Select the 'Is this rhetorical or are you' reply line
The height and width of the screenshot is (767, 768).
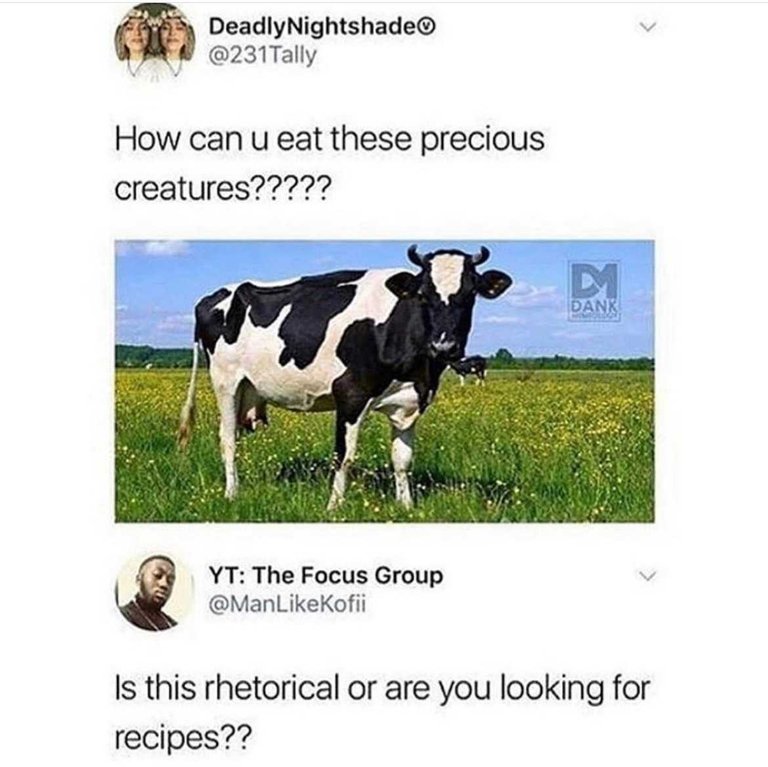[302, 688]
